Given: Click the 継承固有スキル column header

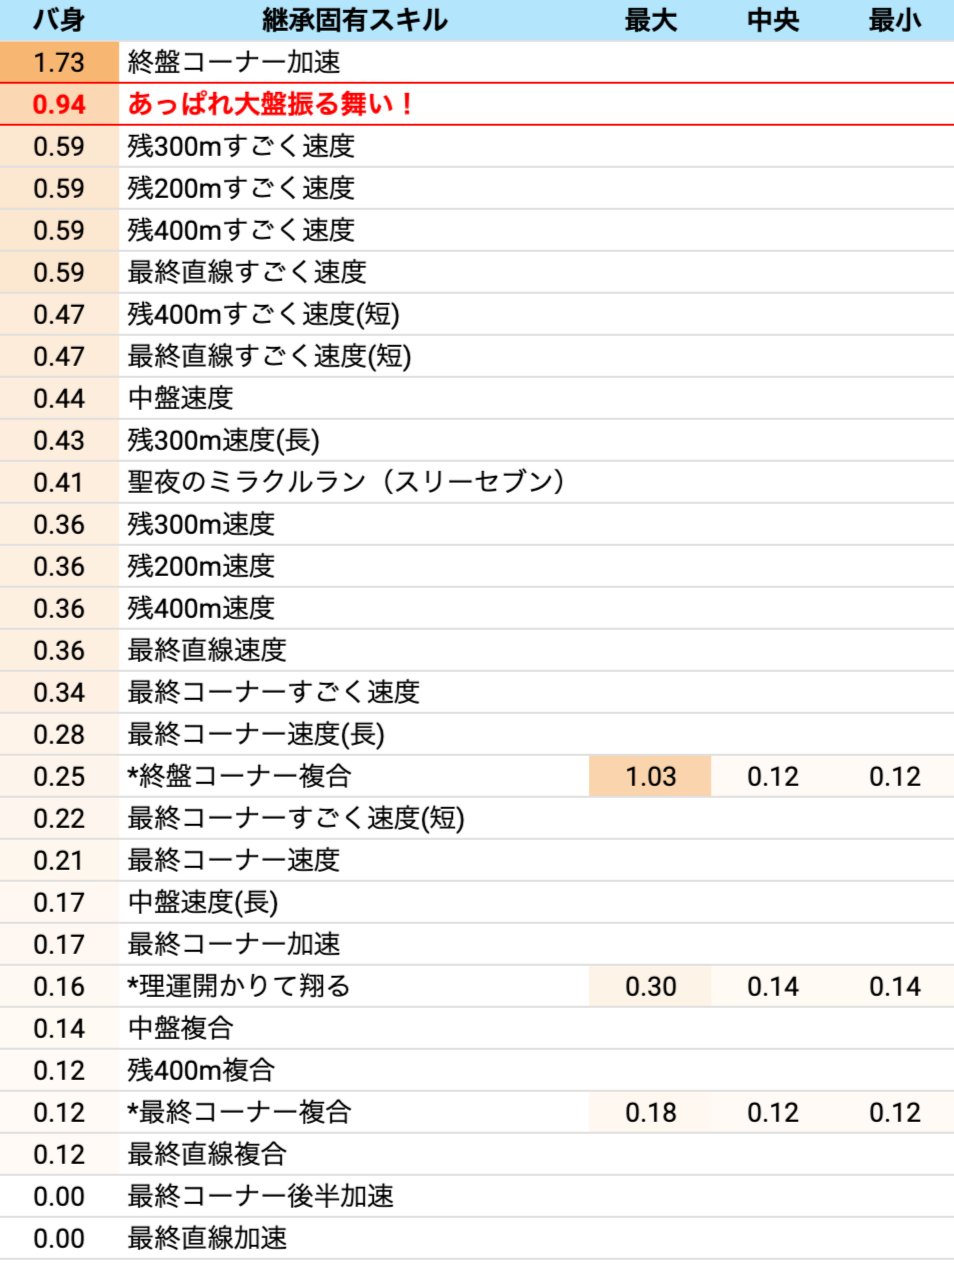Looking at the screenshot, I should (x=354, y=20).
